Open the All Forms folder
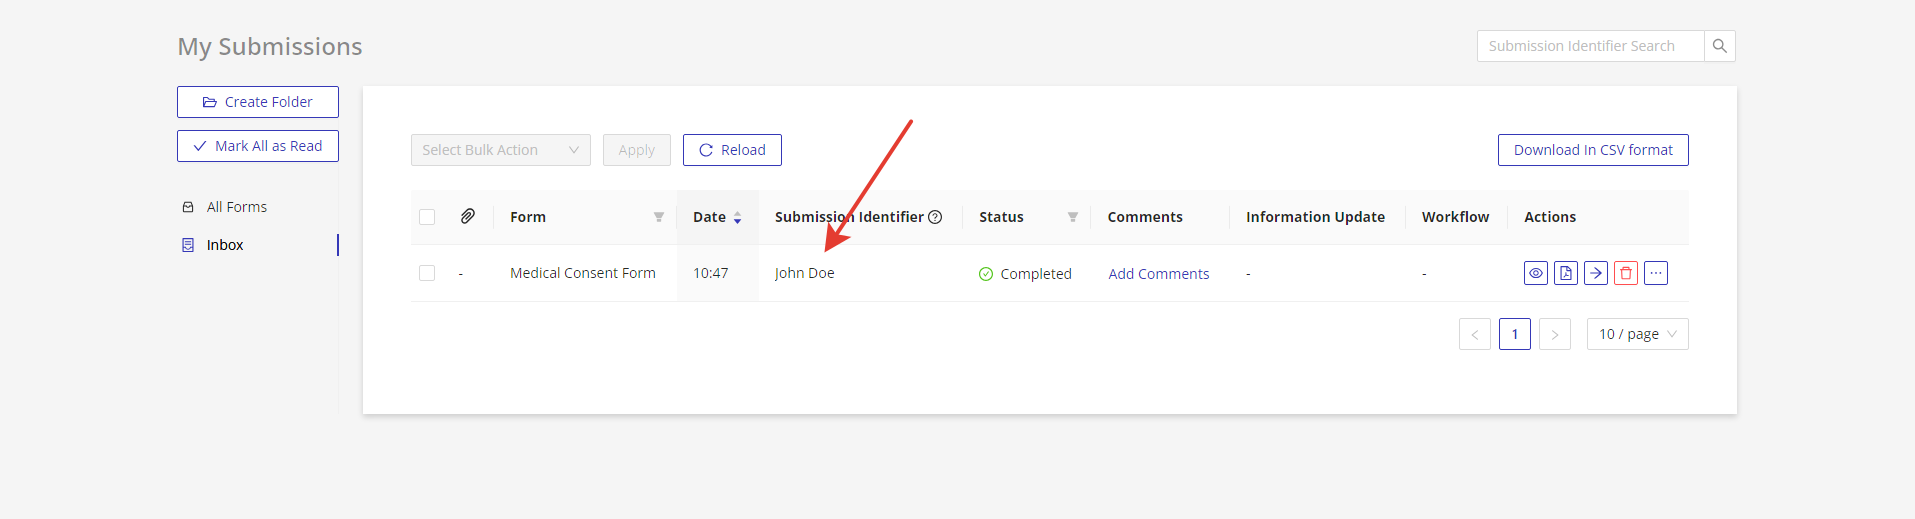 click(237, 207)
